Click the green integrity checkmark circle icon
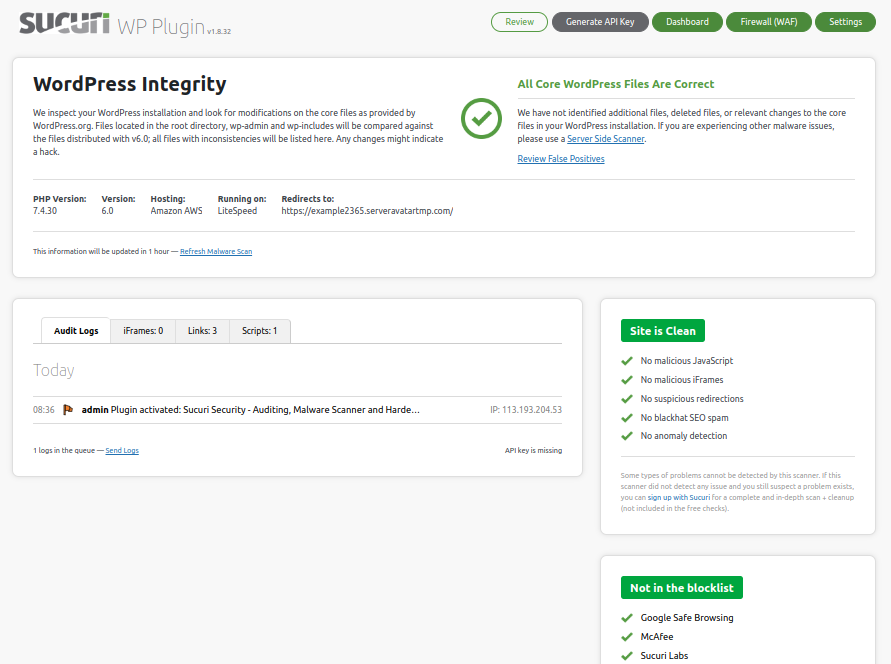 (x=481, y=118)
